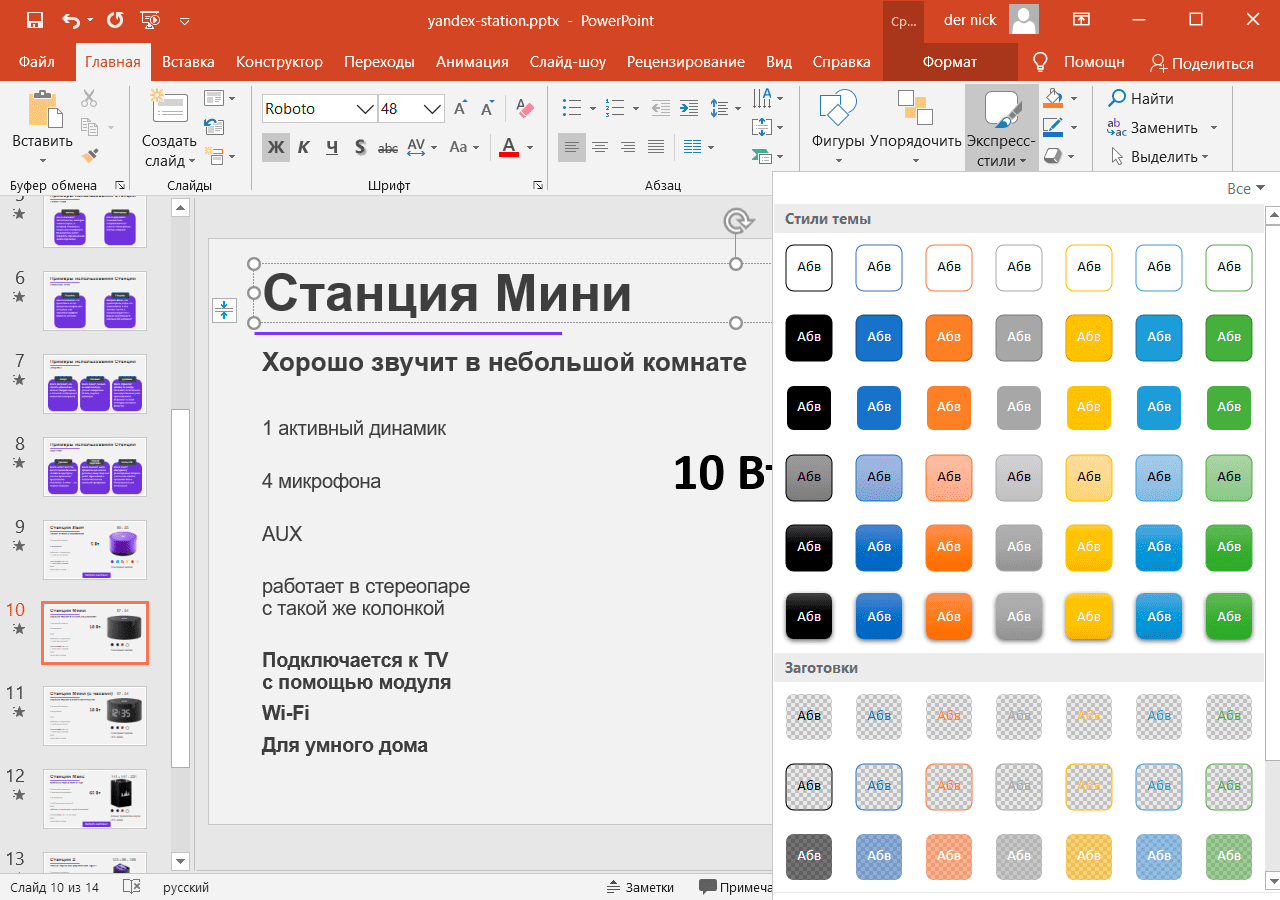This screenshot has height=900, width=1280.
Task: Switch to the Конструктор tab
Action: (x=279, y=62)
